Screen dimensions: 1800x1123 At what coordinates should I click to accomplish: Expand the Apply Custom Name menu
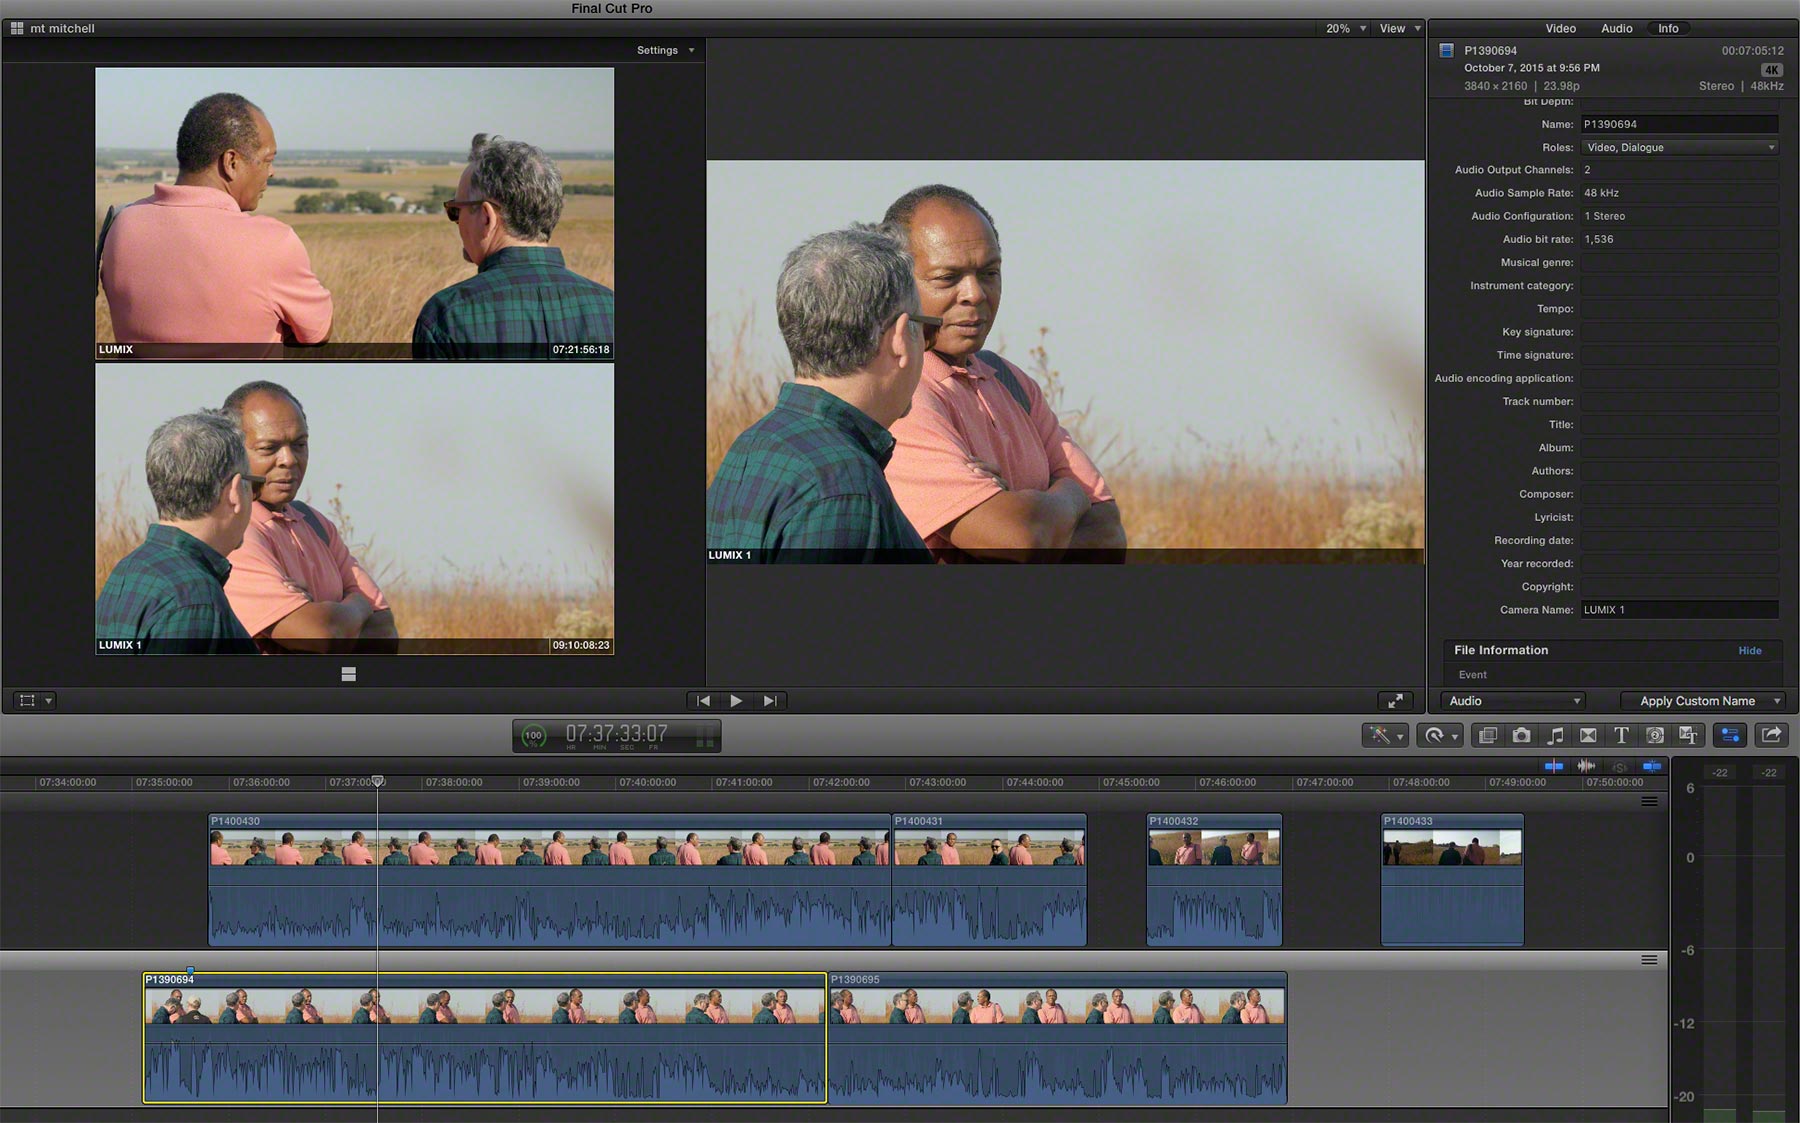tap(1703, 701)
